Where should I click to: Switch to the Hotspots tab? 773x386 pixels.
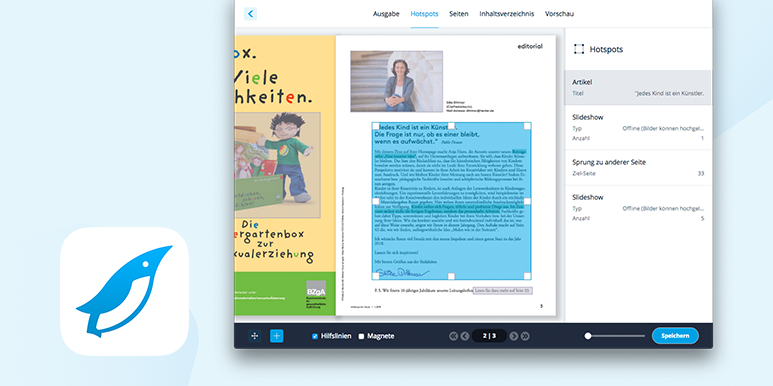click(424, 14)
